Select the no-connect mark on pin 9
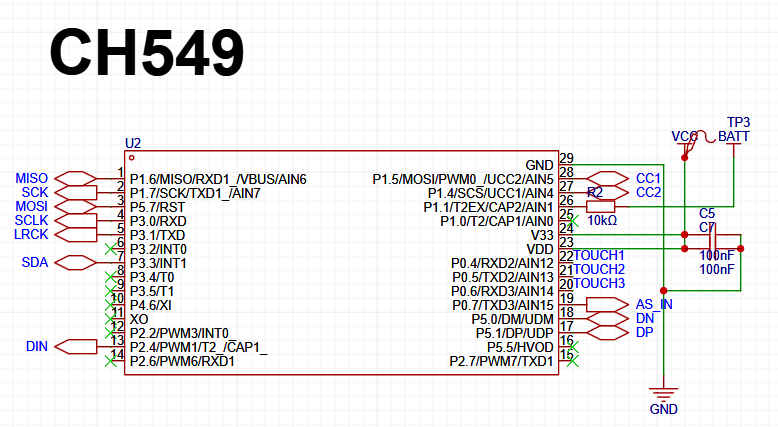Screen dimensions: 778x427 pos(111,291)
